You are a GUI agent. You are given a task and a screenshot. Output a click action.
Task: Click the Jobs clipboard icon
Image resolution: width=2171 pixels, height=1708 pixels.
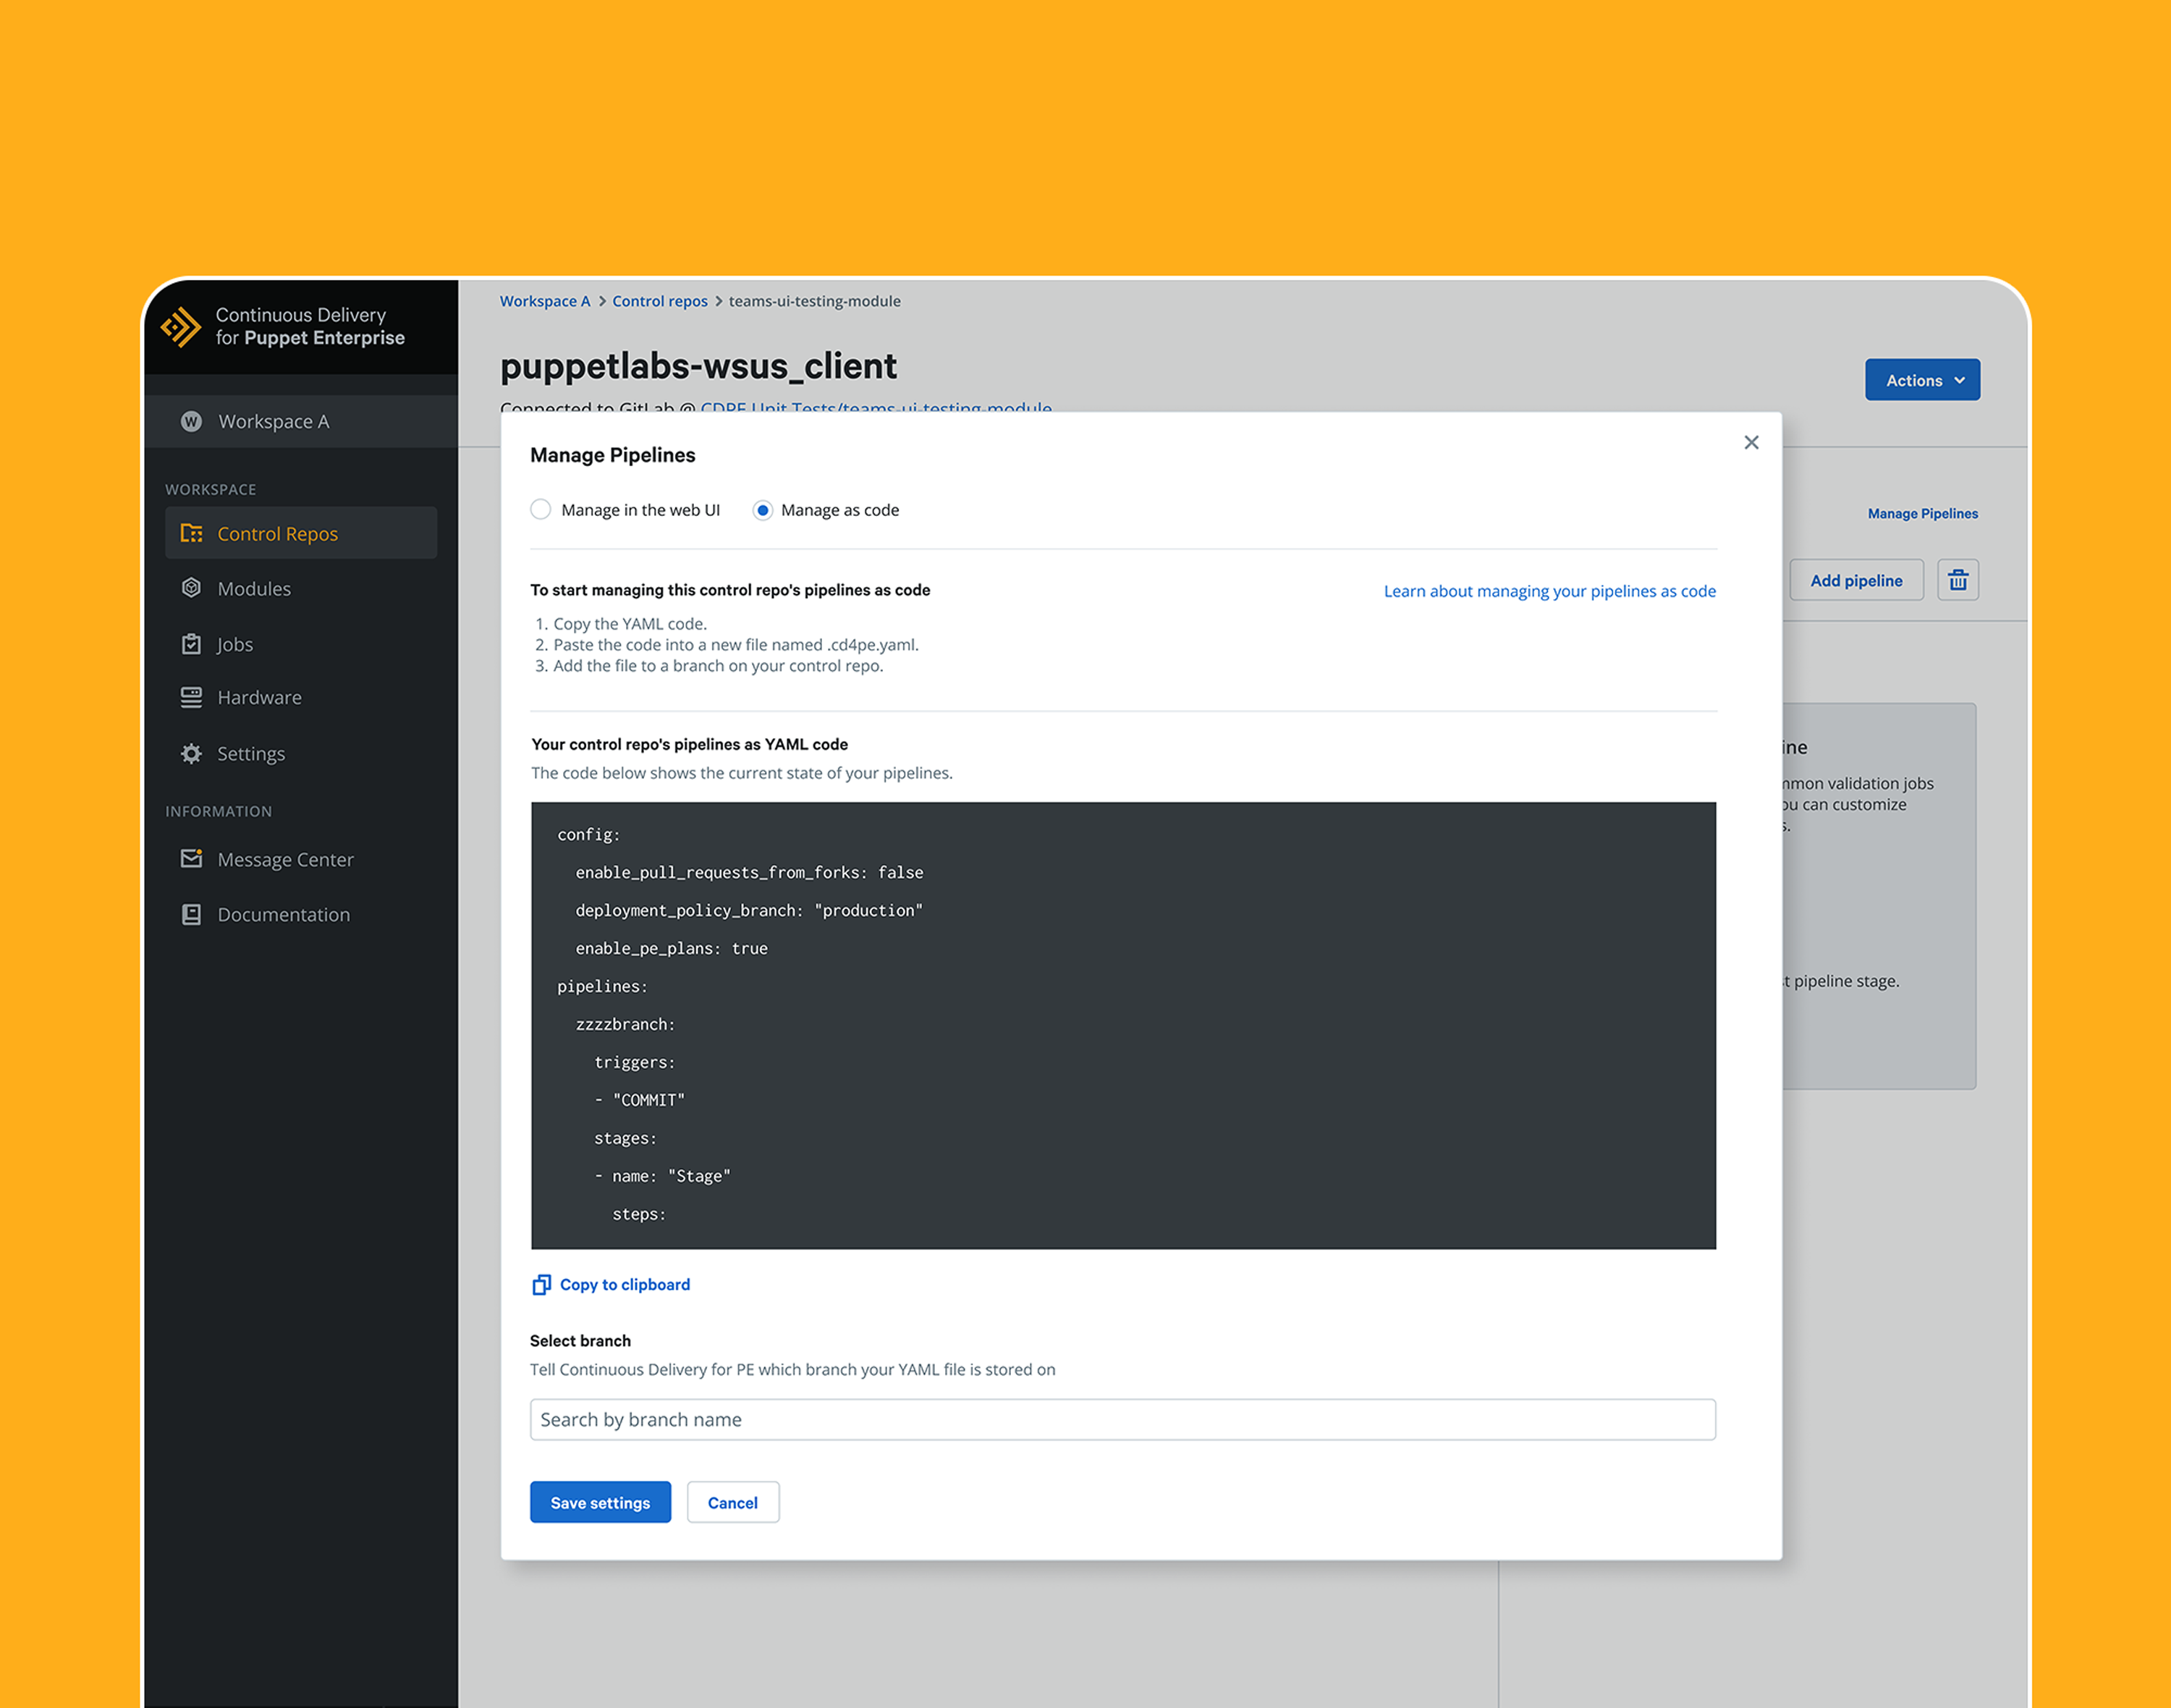click(191, 644)
